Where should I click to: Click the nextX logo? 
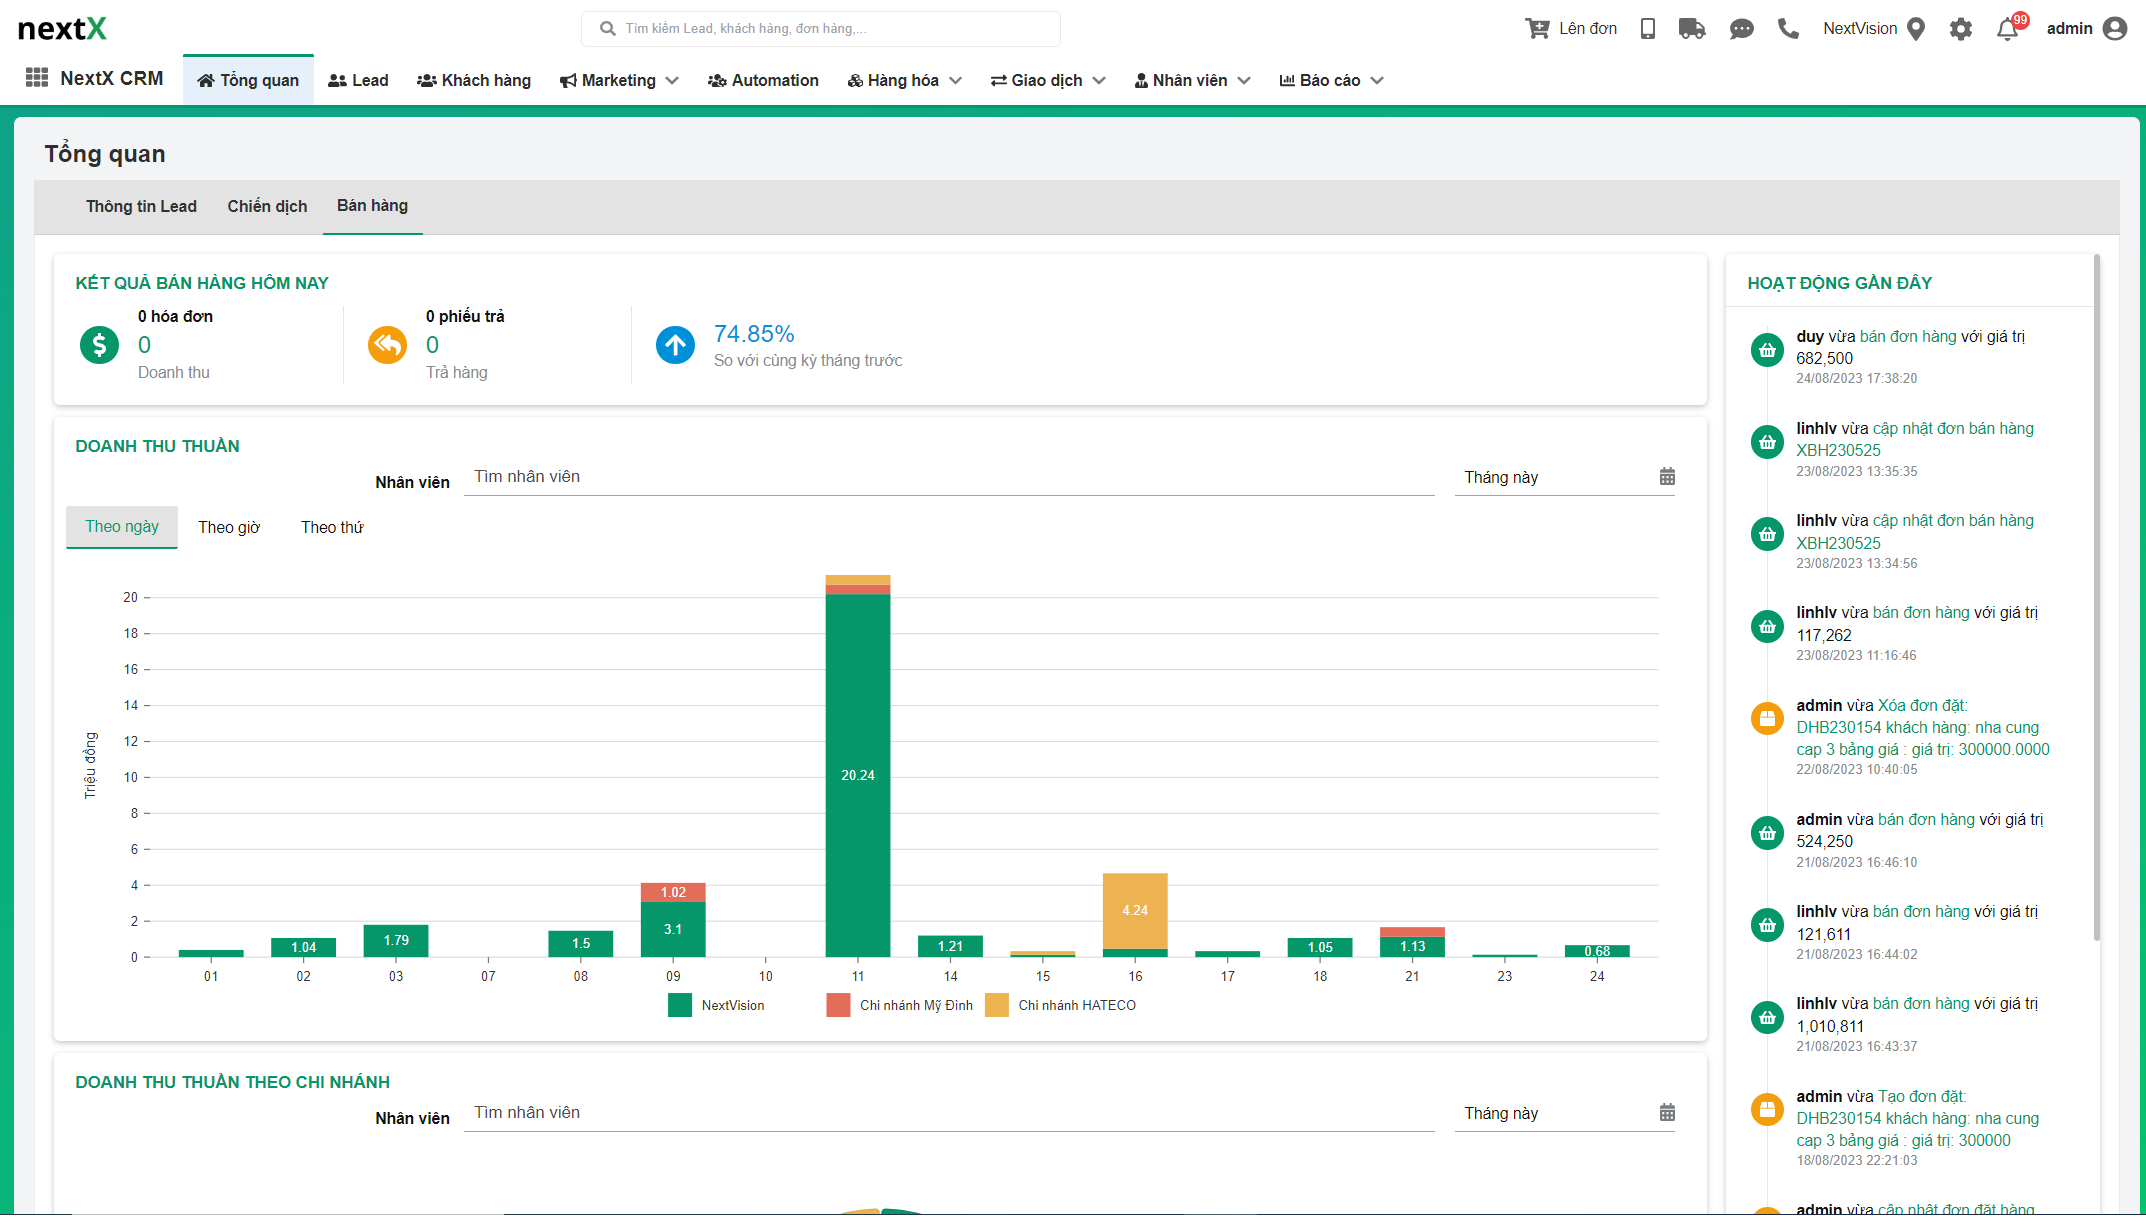[x=62, y=28]
